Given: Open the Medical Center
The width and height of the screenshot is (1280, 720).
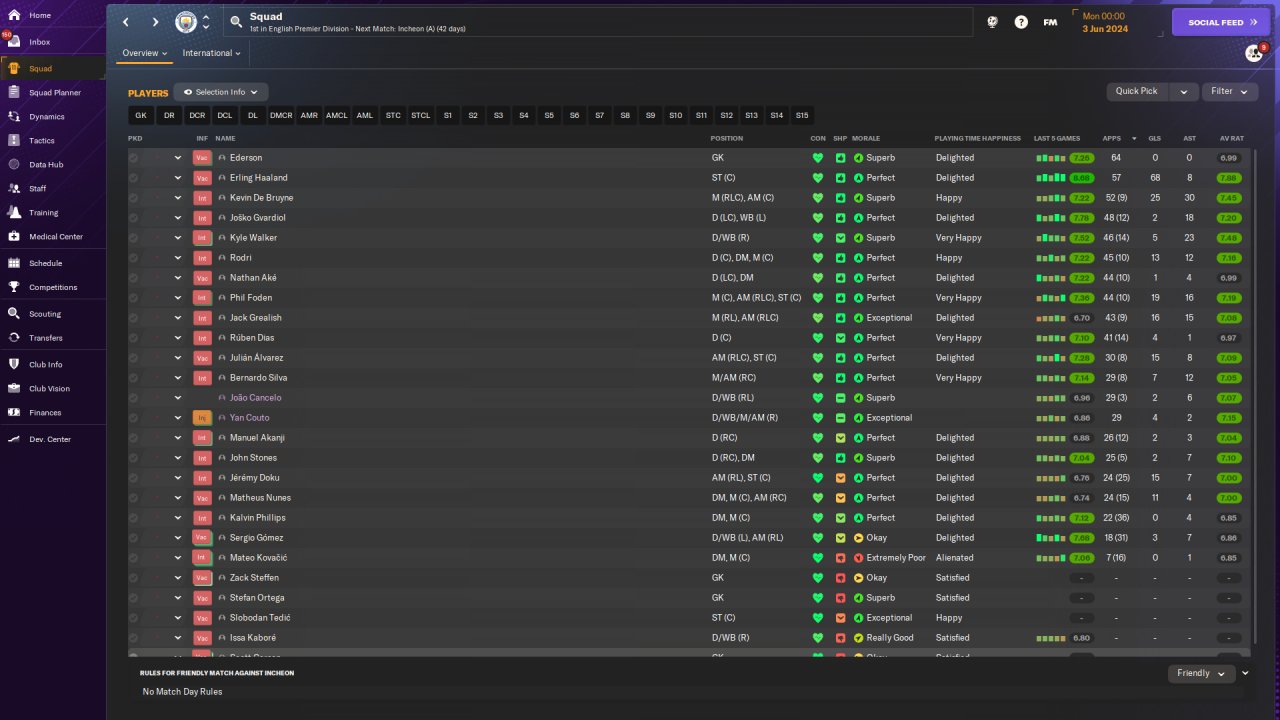Looking at the screenshot, I should 56,236.
